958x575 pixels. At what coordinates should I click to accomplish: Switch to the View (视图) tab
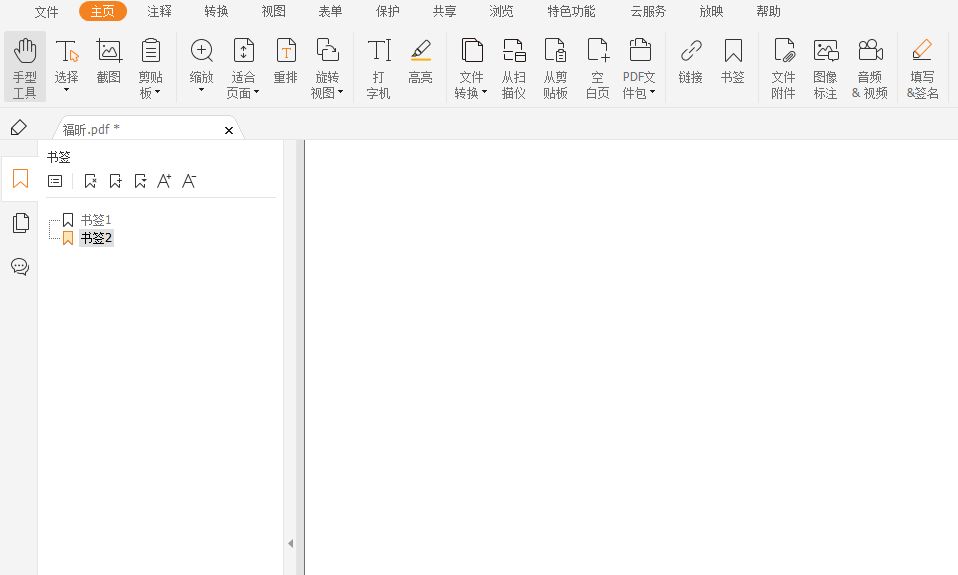(x=273, y=12)
